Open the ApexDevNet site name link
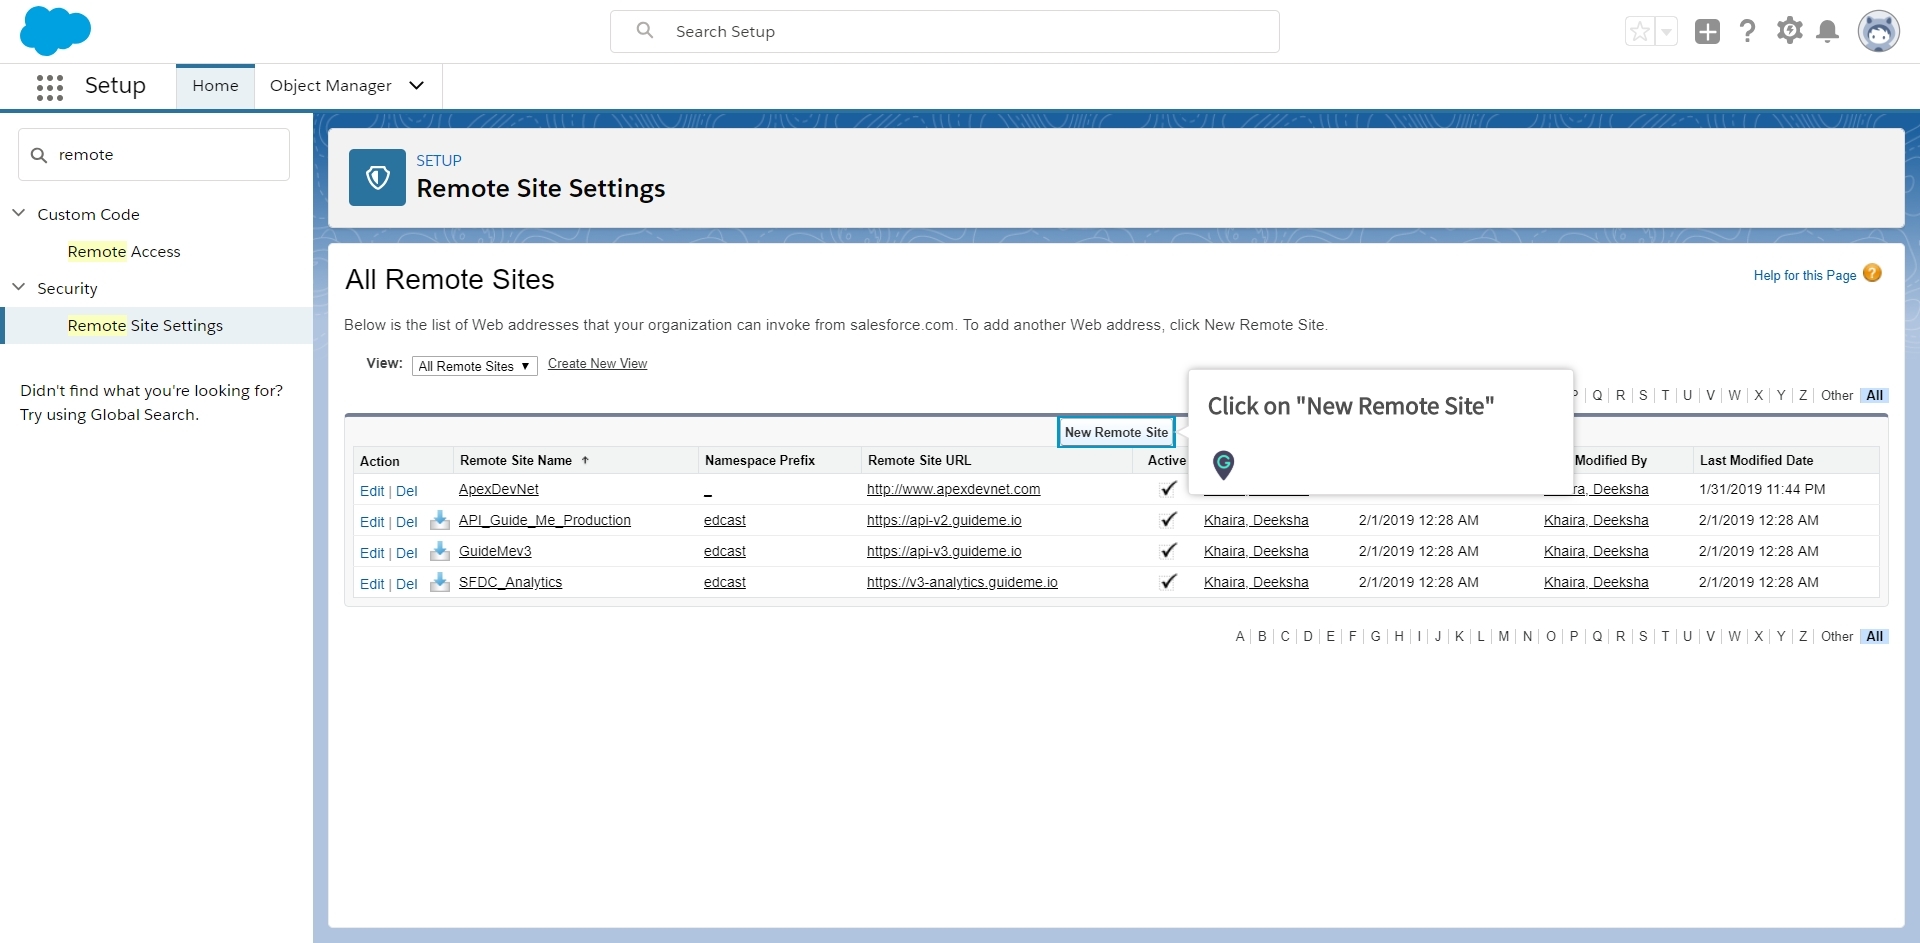 498,489
